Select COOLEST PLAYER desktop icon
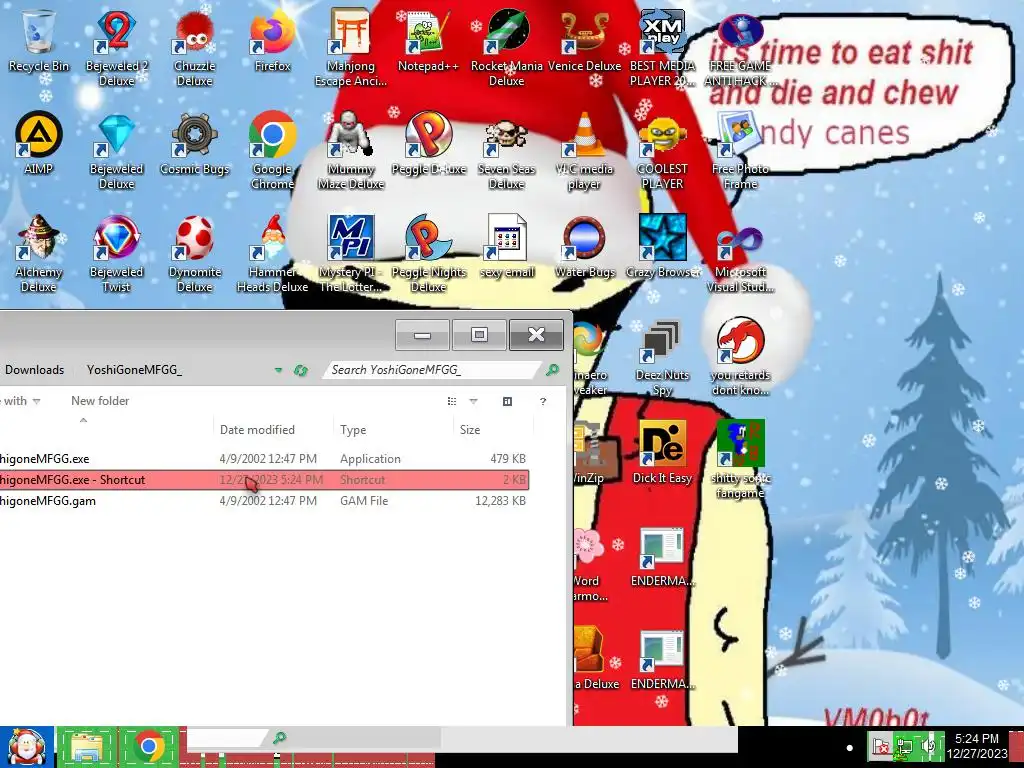 (662, 150)
